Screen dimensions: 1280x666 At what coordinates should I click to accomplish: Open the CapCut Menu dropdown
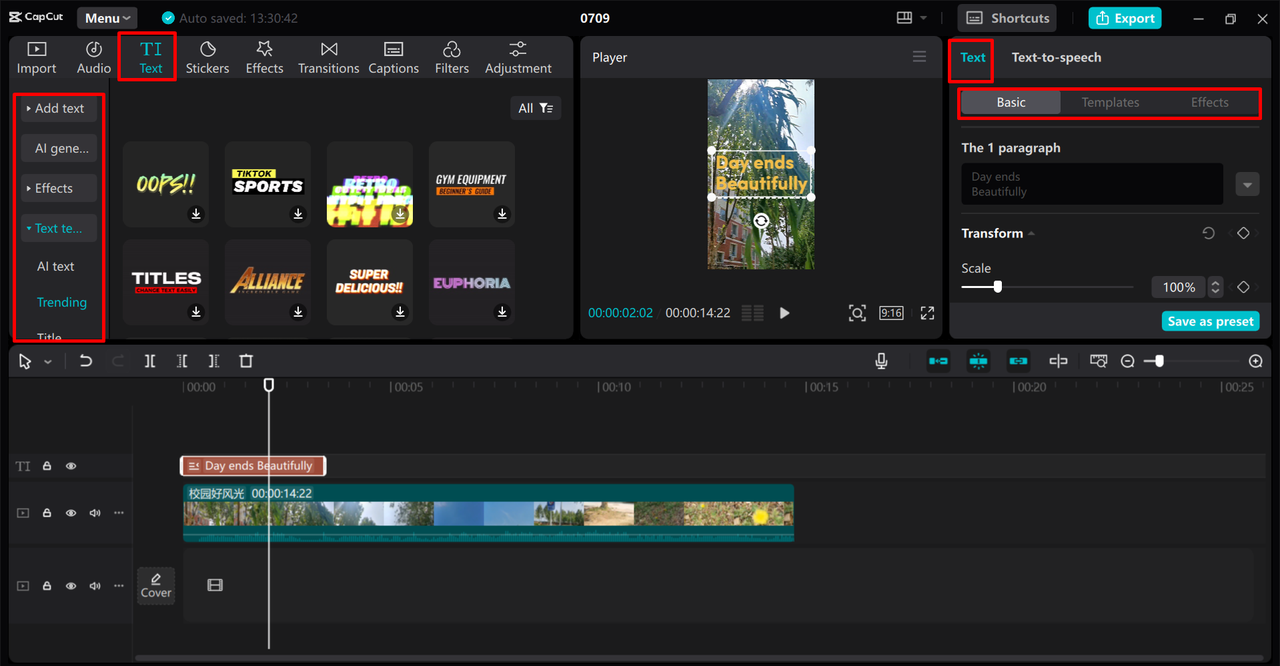[107, 18]
